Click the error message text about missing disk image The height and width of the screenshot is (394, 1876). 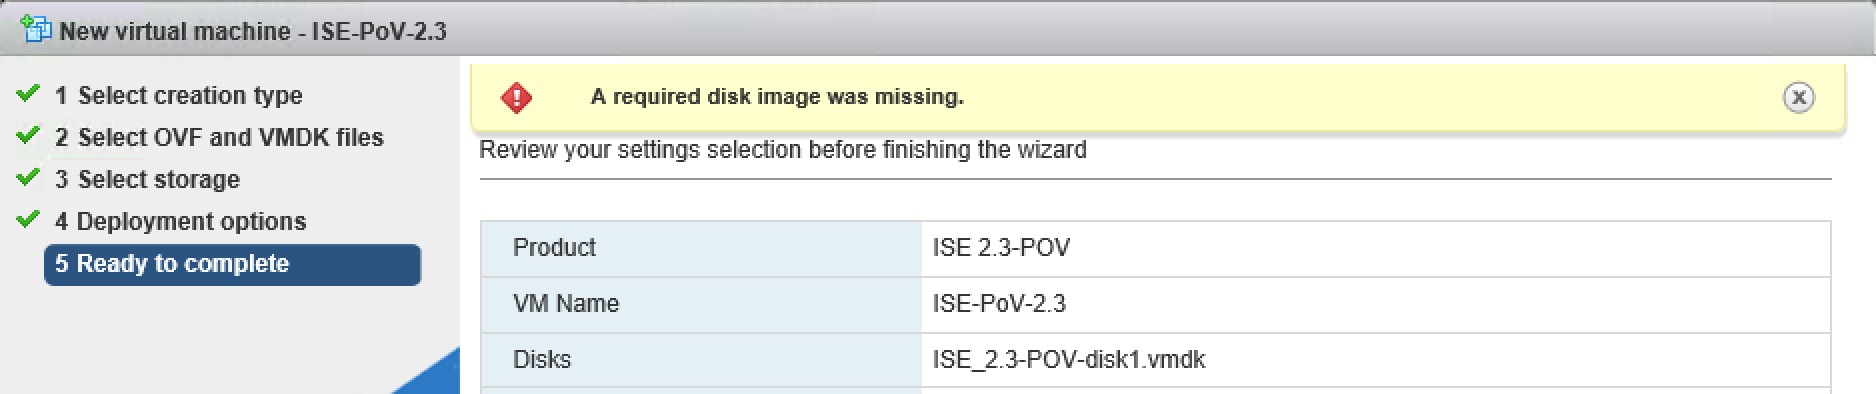tap(777, 97)
